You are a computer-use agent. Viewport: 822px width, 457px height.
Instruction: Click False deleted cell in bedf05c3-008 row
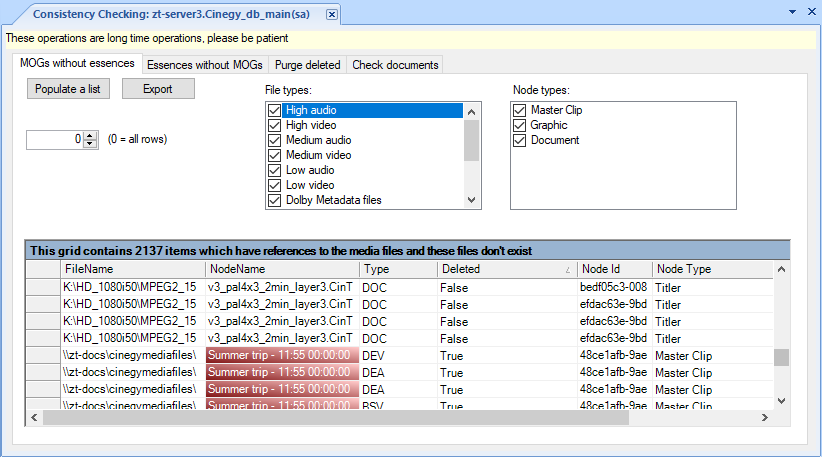pos(507,288)
